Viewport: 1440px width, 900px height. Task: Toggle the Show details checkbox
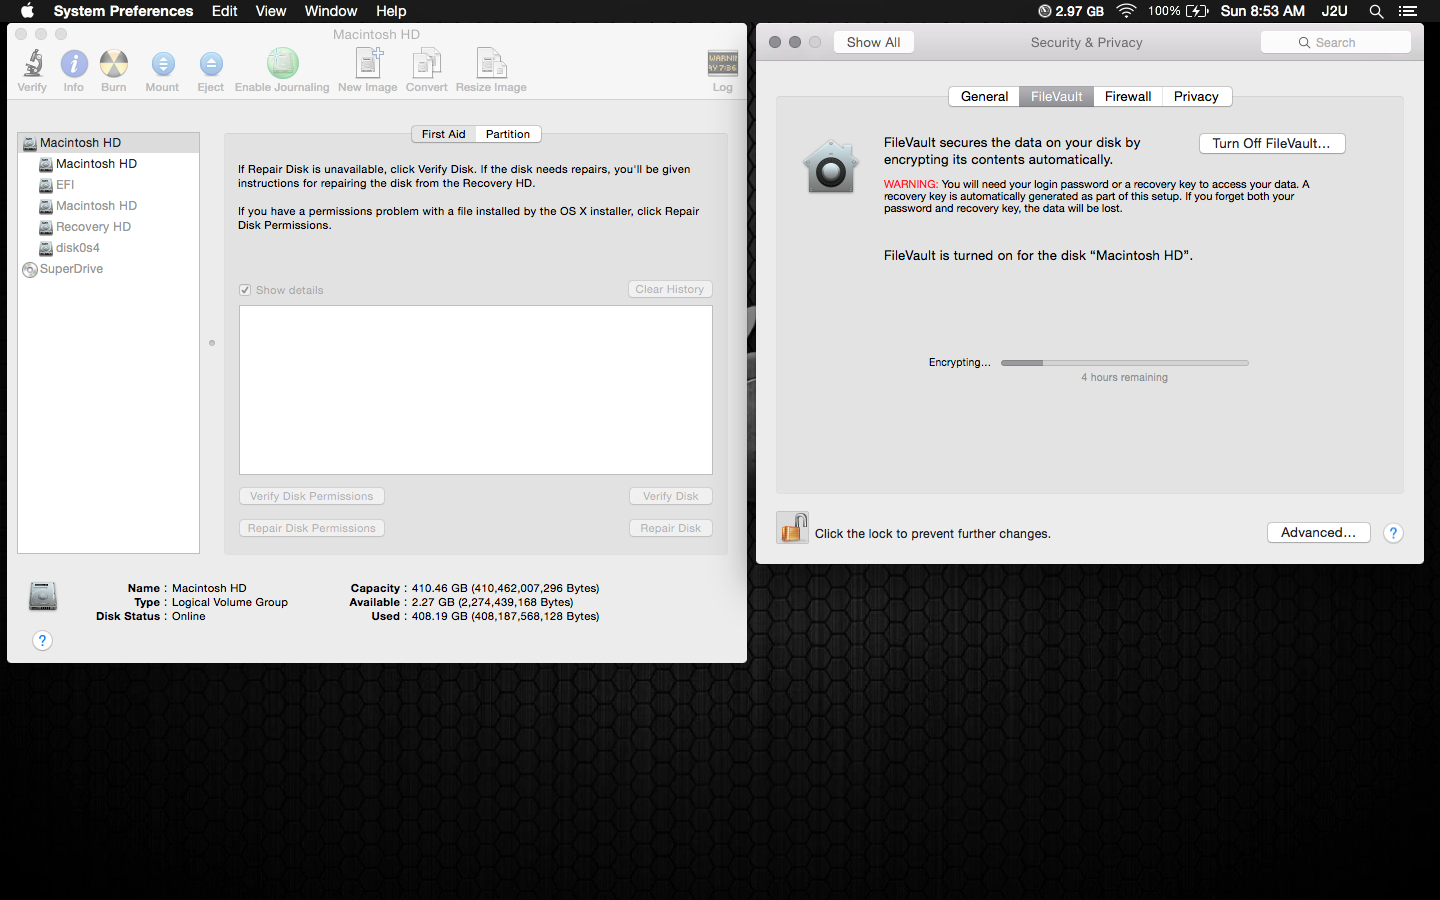(x=245, y=290)
